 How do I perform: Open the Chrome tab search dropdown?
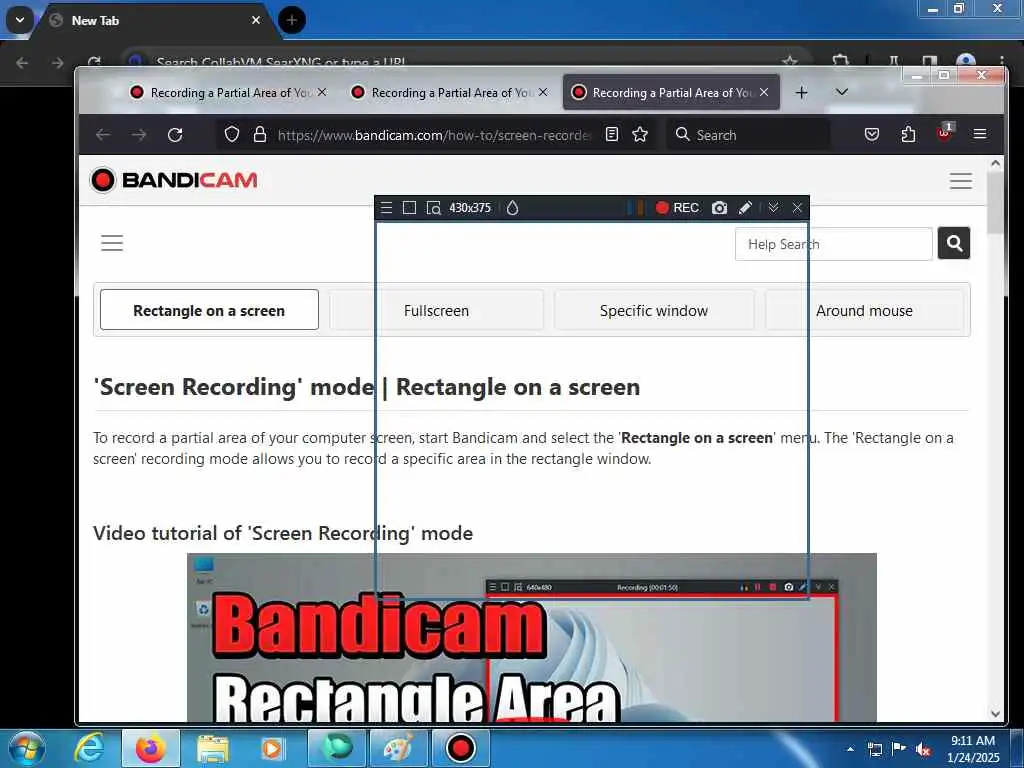pos(20,20)
